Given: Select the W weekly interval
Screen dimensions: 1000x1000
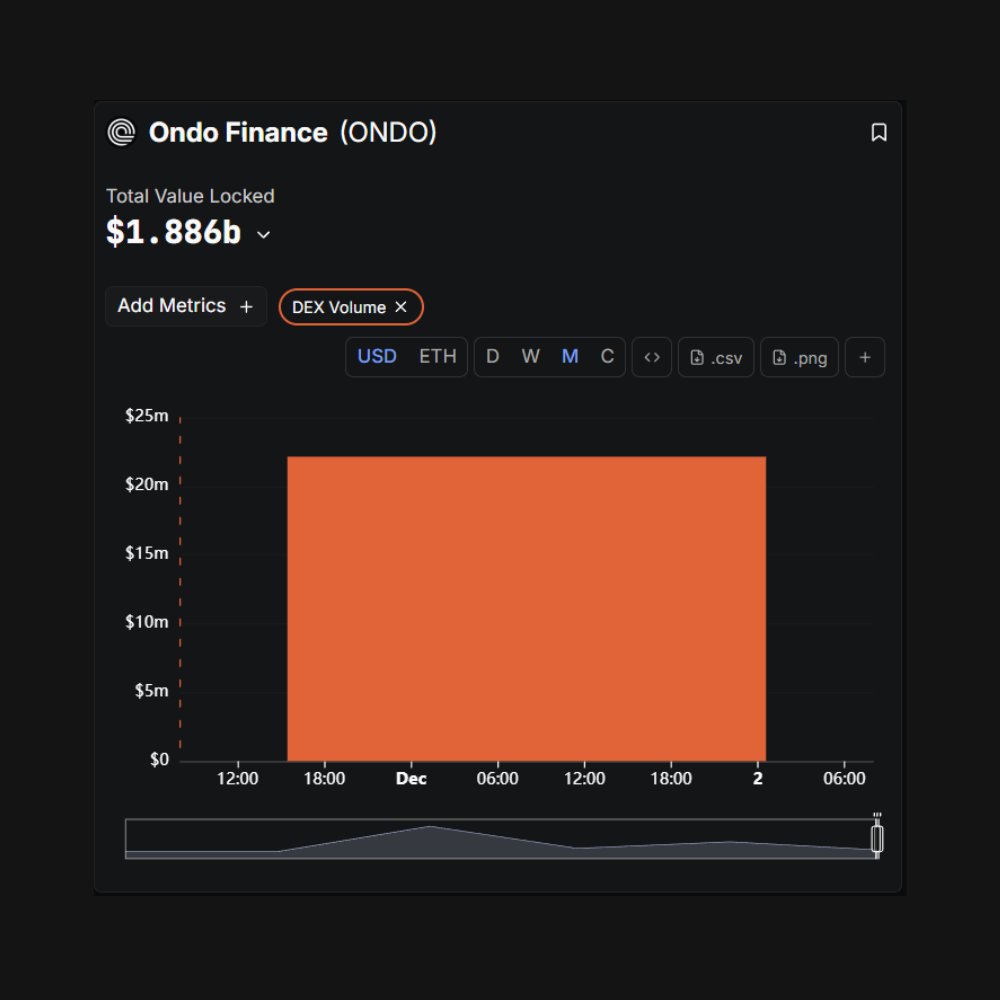Looking at the screenshot, I should 530,356.
